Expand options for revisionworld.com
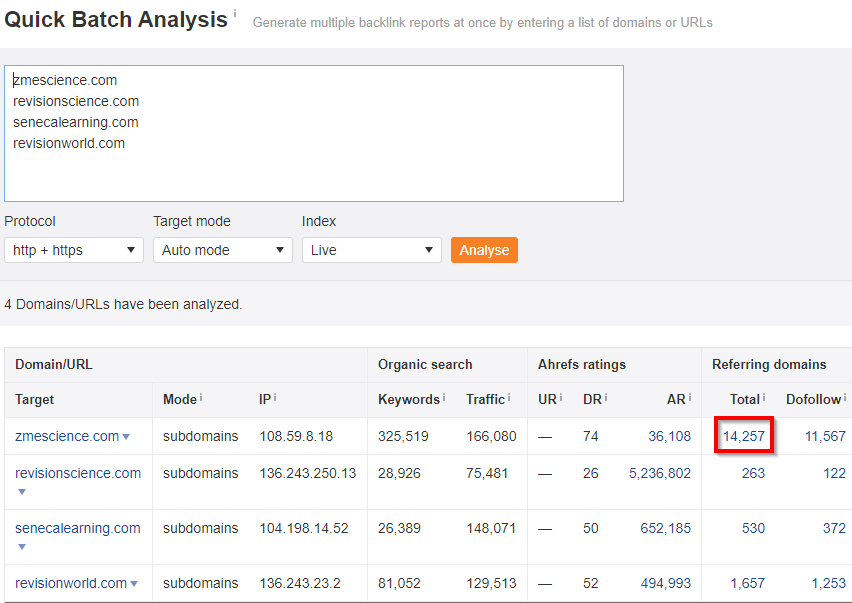852x603 pixels. coord(132,583)
